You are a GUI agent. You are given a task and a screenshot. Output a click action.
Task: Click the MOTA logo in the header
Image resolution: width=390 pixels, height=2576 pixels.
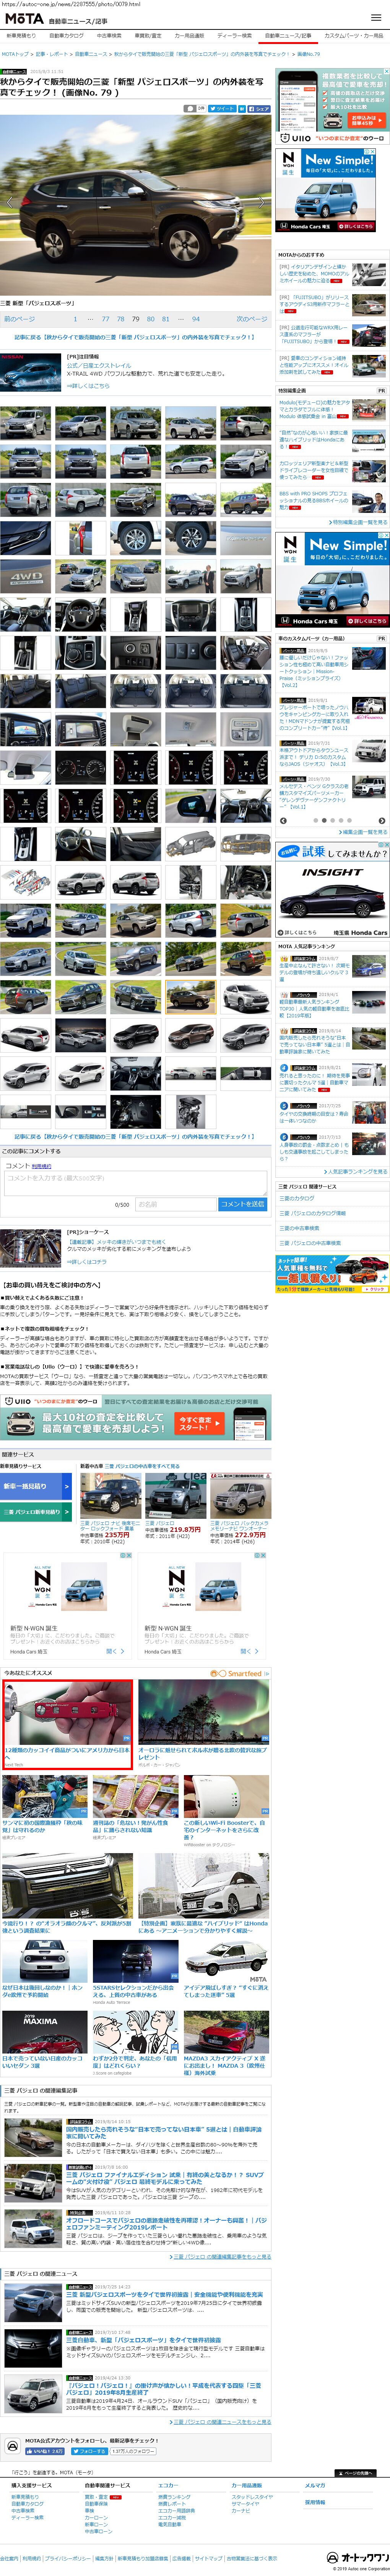[23, 18]
